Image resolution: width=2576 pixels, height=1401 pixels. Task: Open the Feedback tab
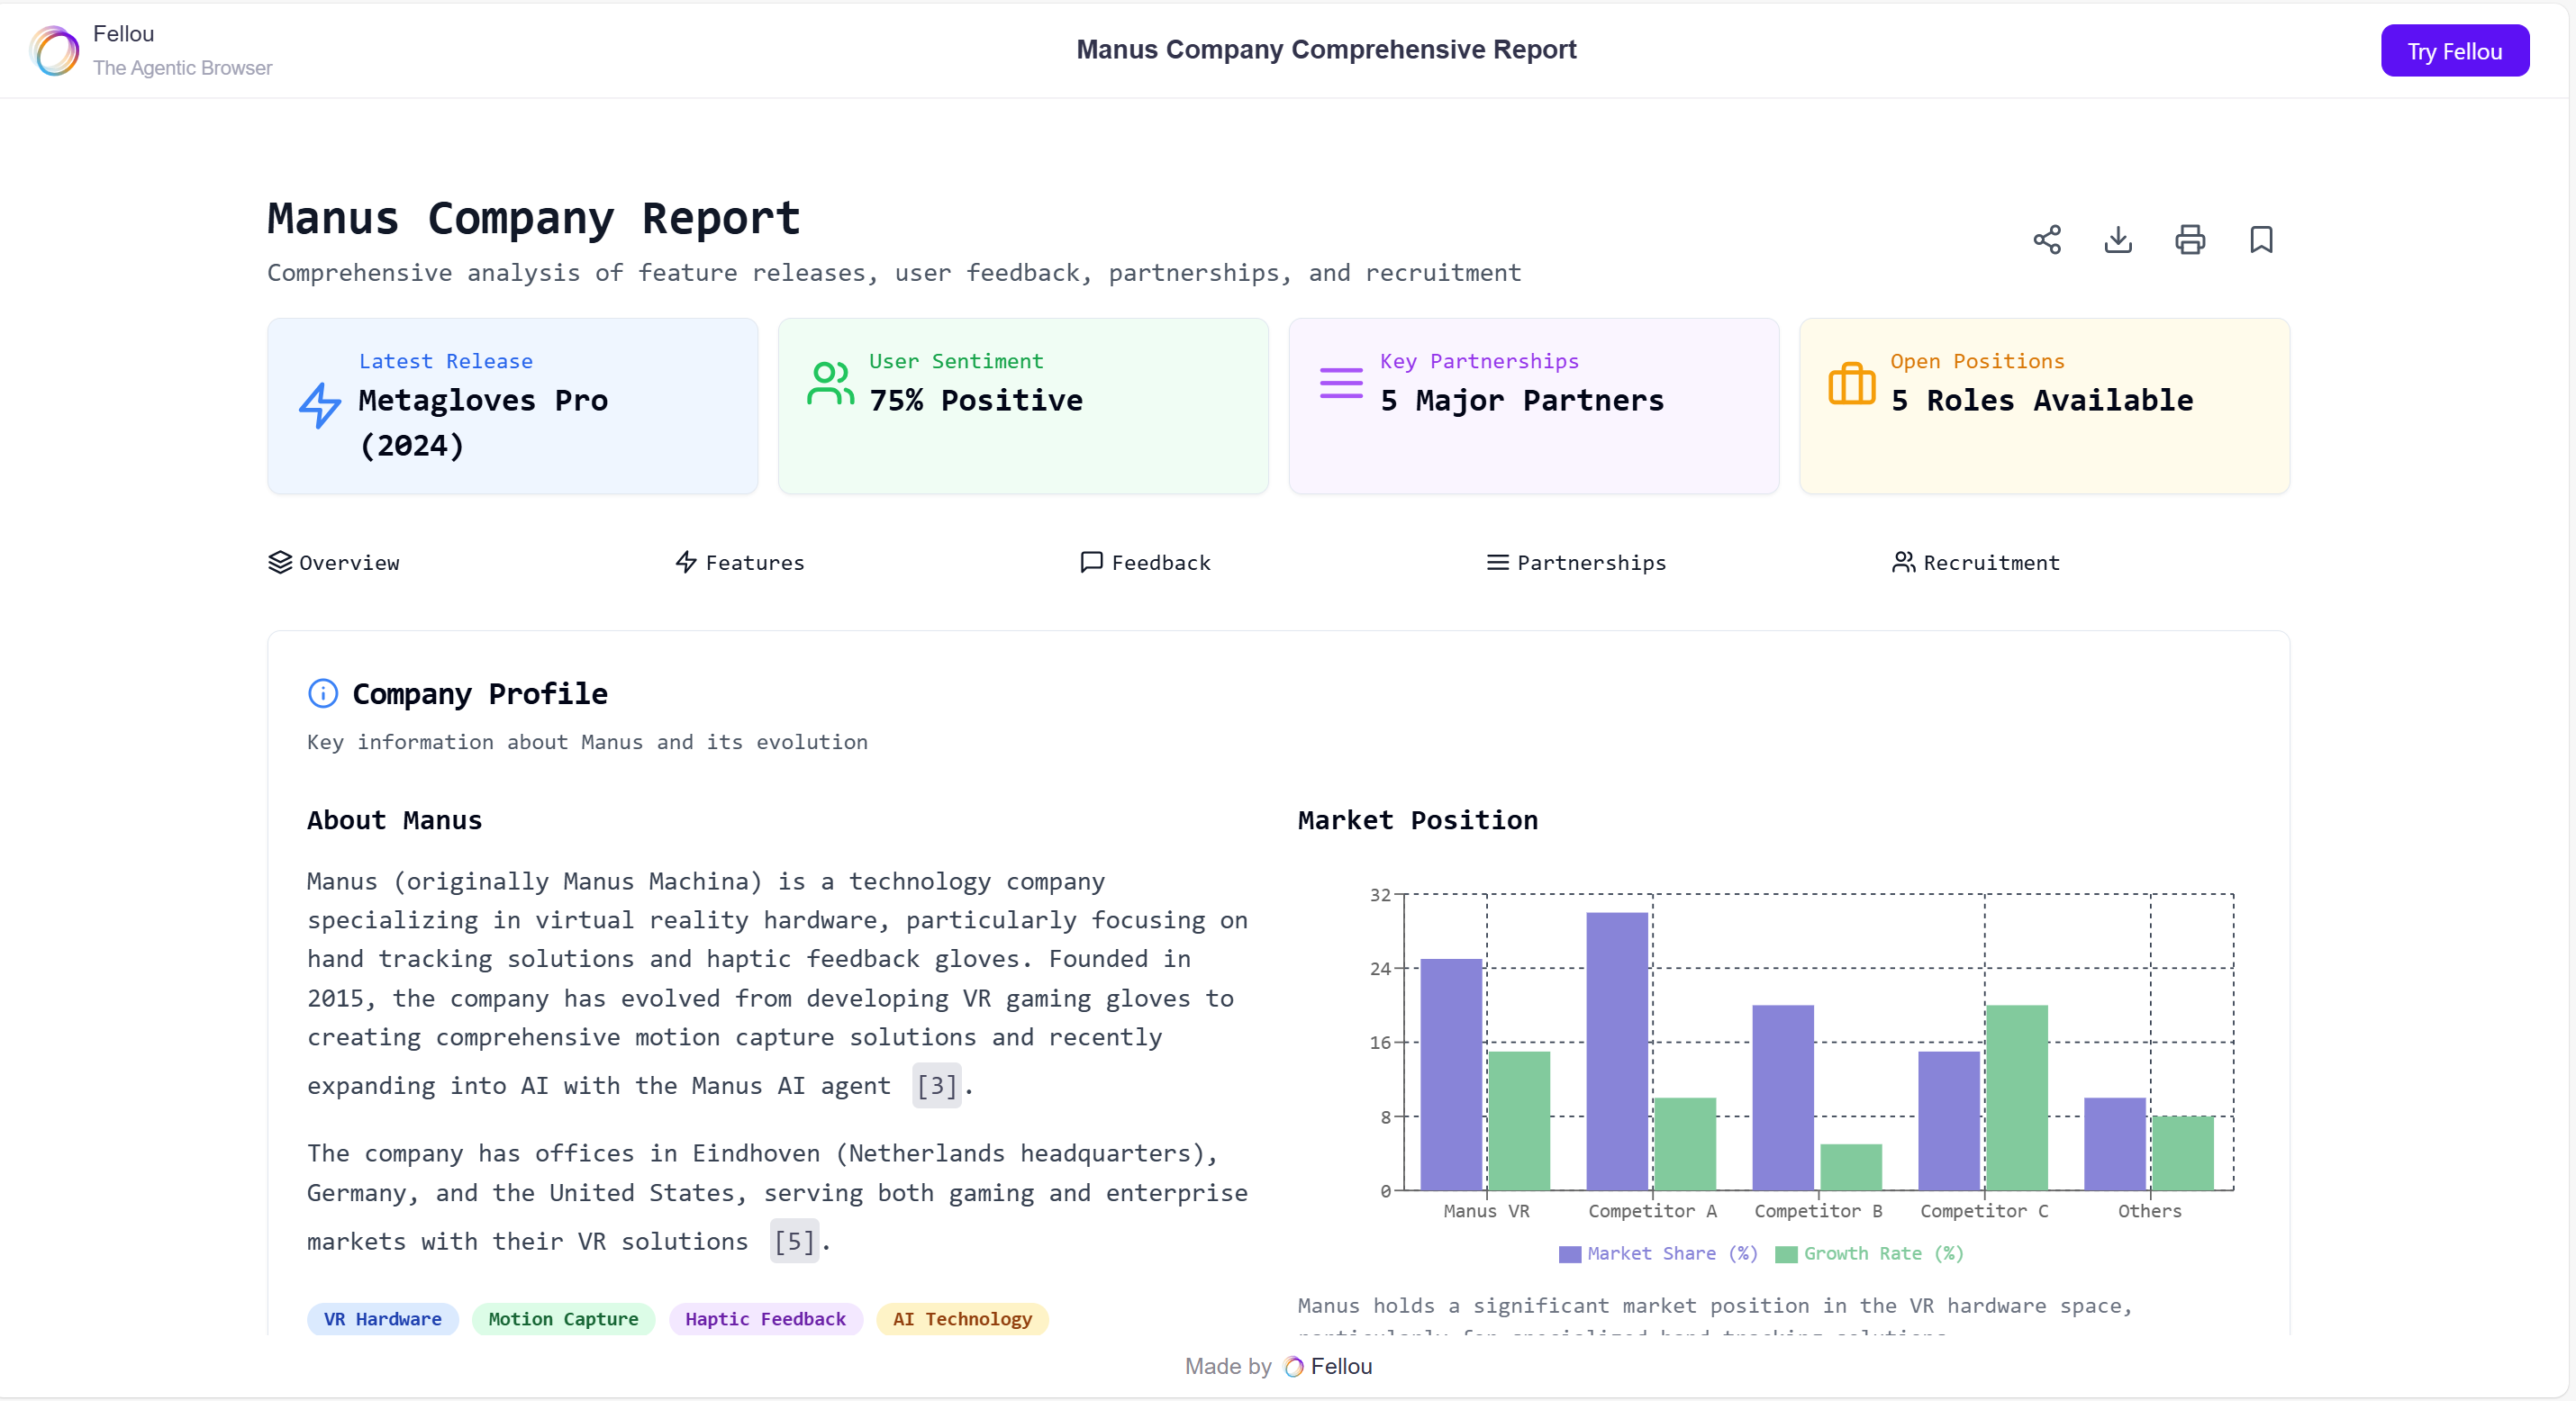tap(1146, 563)
